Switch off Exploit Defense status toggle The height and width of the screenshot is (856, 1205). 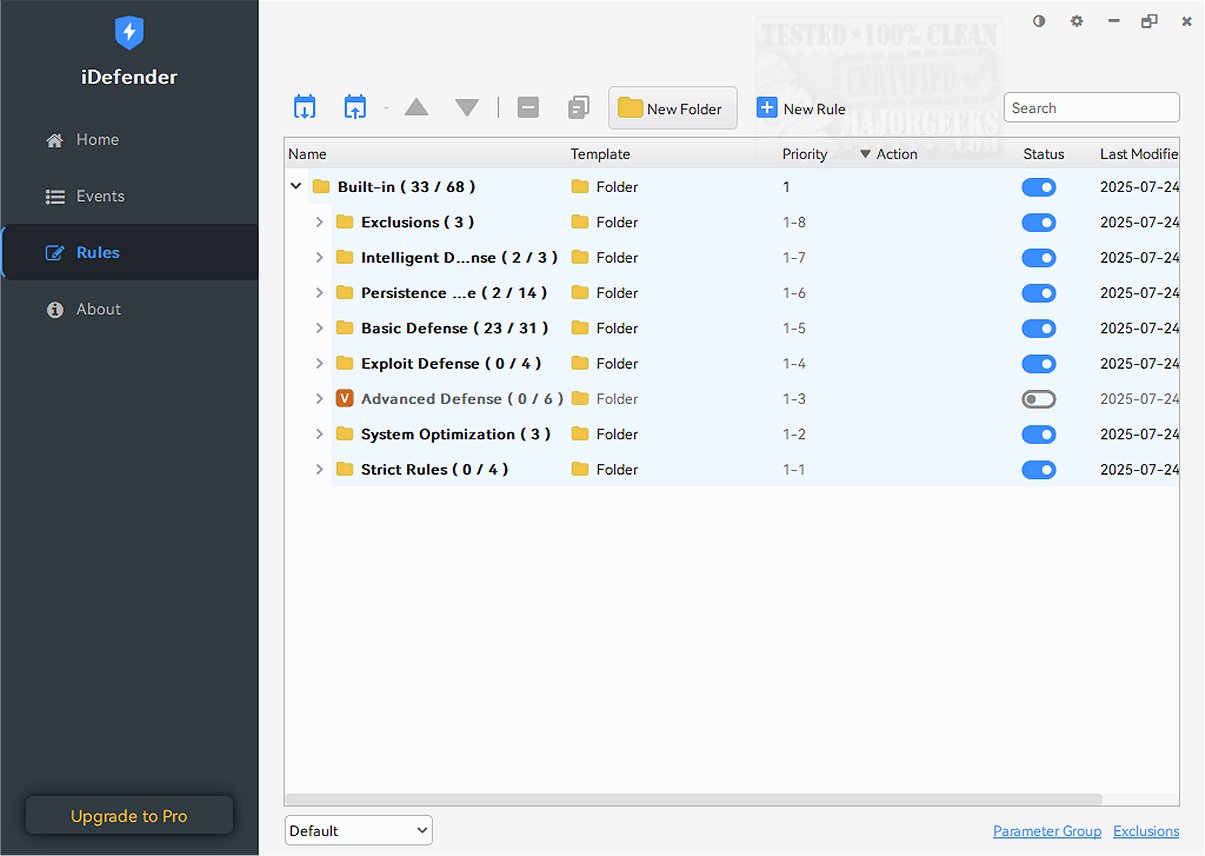[1039, 363]
